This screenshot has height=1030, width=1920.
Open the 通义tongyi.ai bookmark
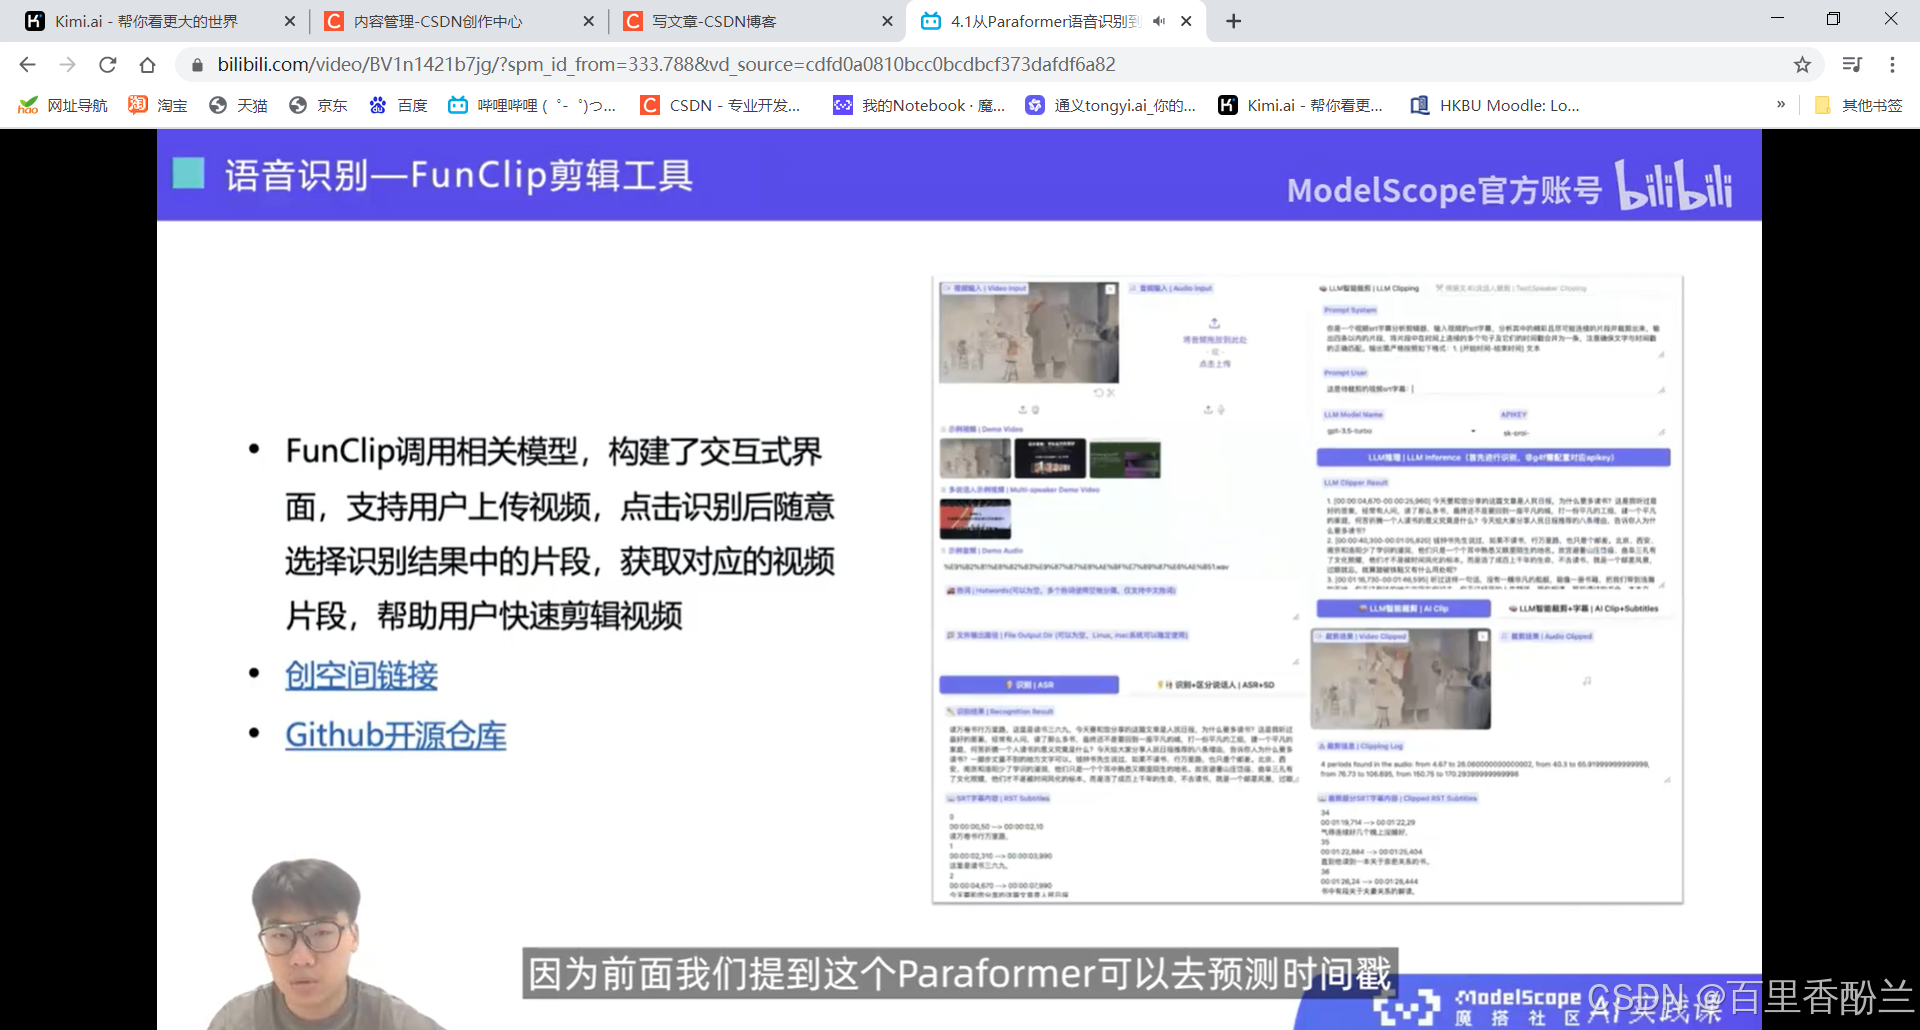click(1111, 105)
